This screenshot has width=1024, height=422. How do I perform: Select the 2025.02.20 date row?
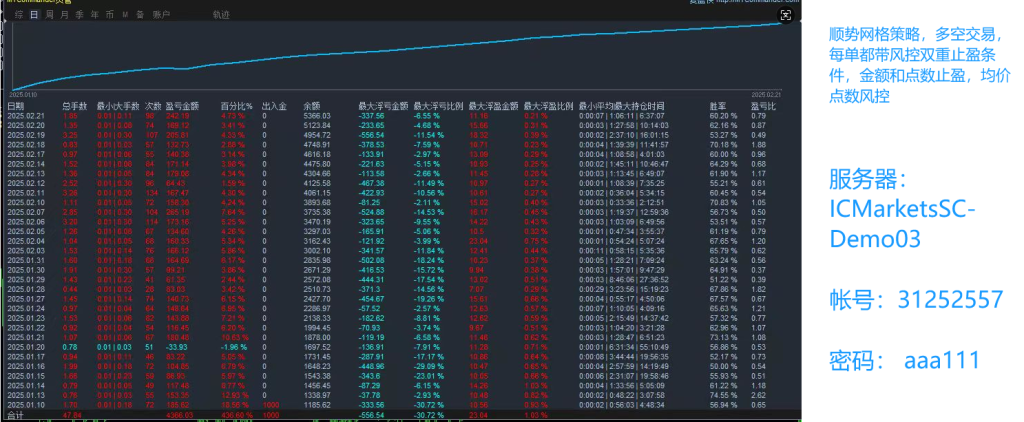click(x=403, y=125)
